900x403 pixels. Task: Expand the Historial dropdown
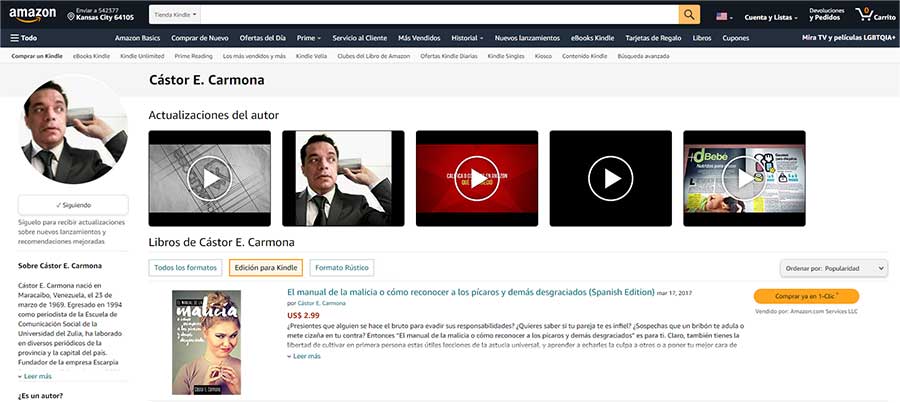point(467,38)
